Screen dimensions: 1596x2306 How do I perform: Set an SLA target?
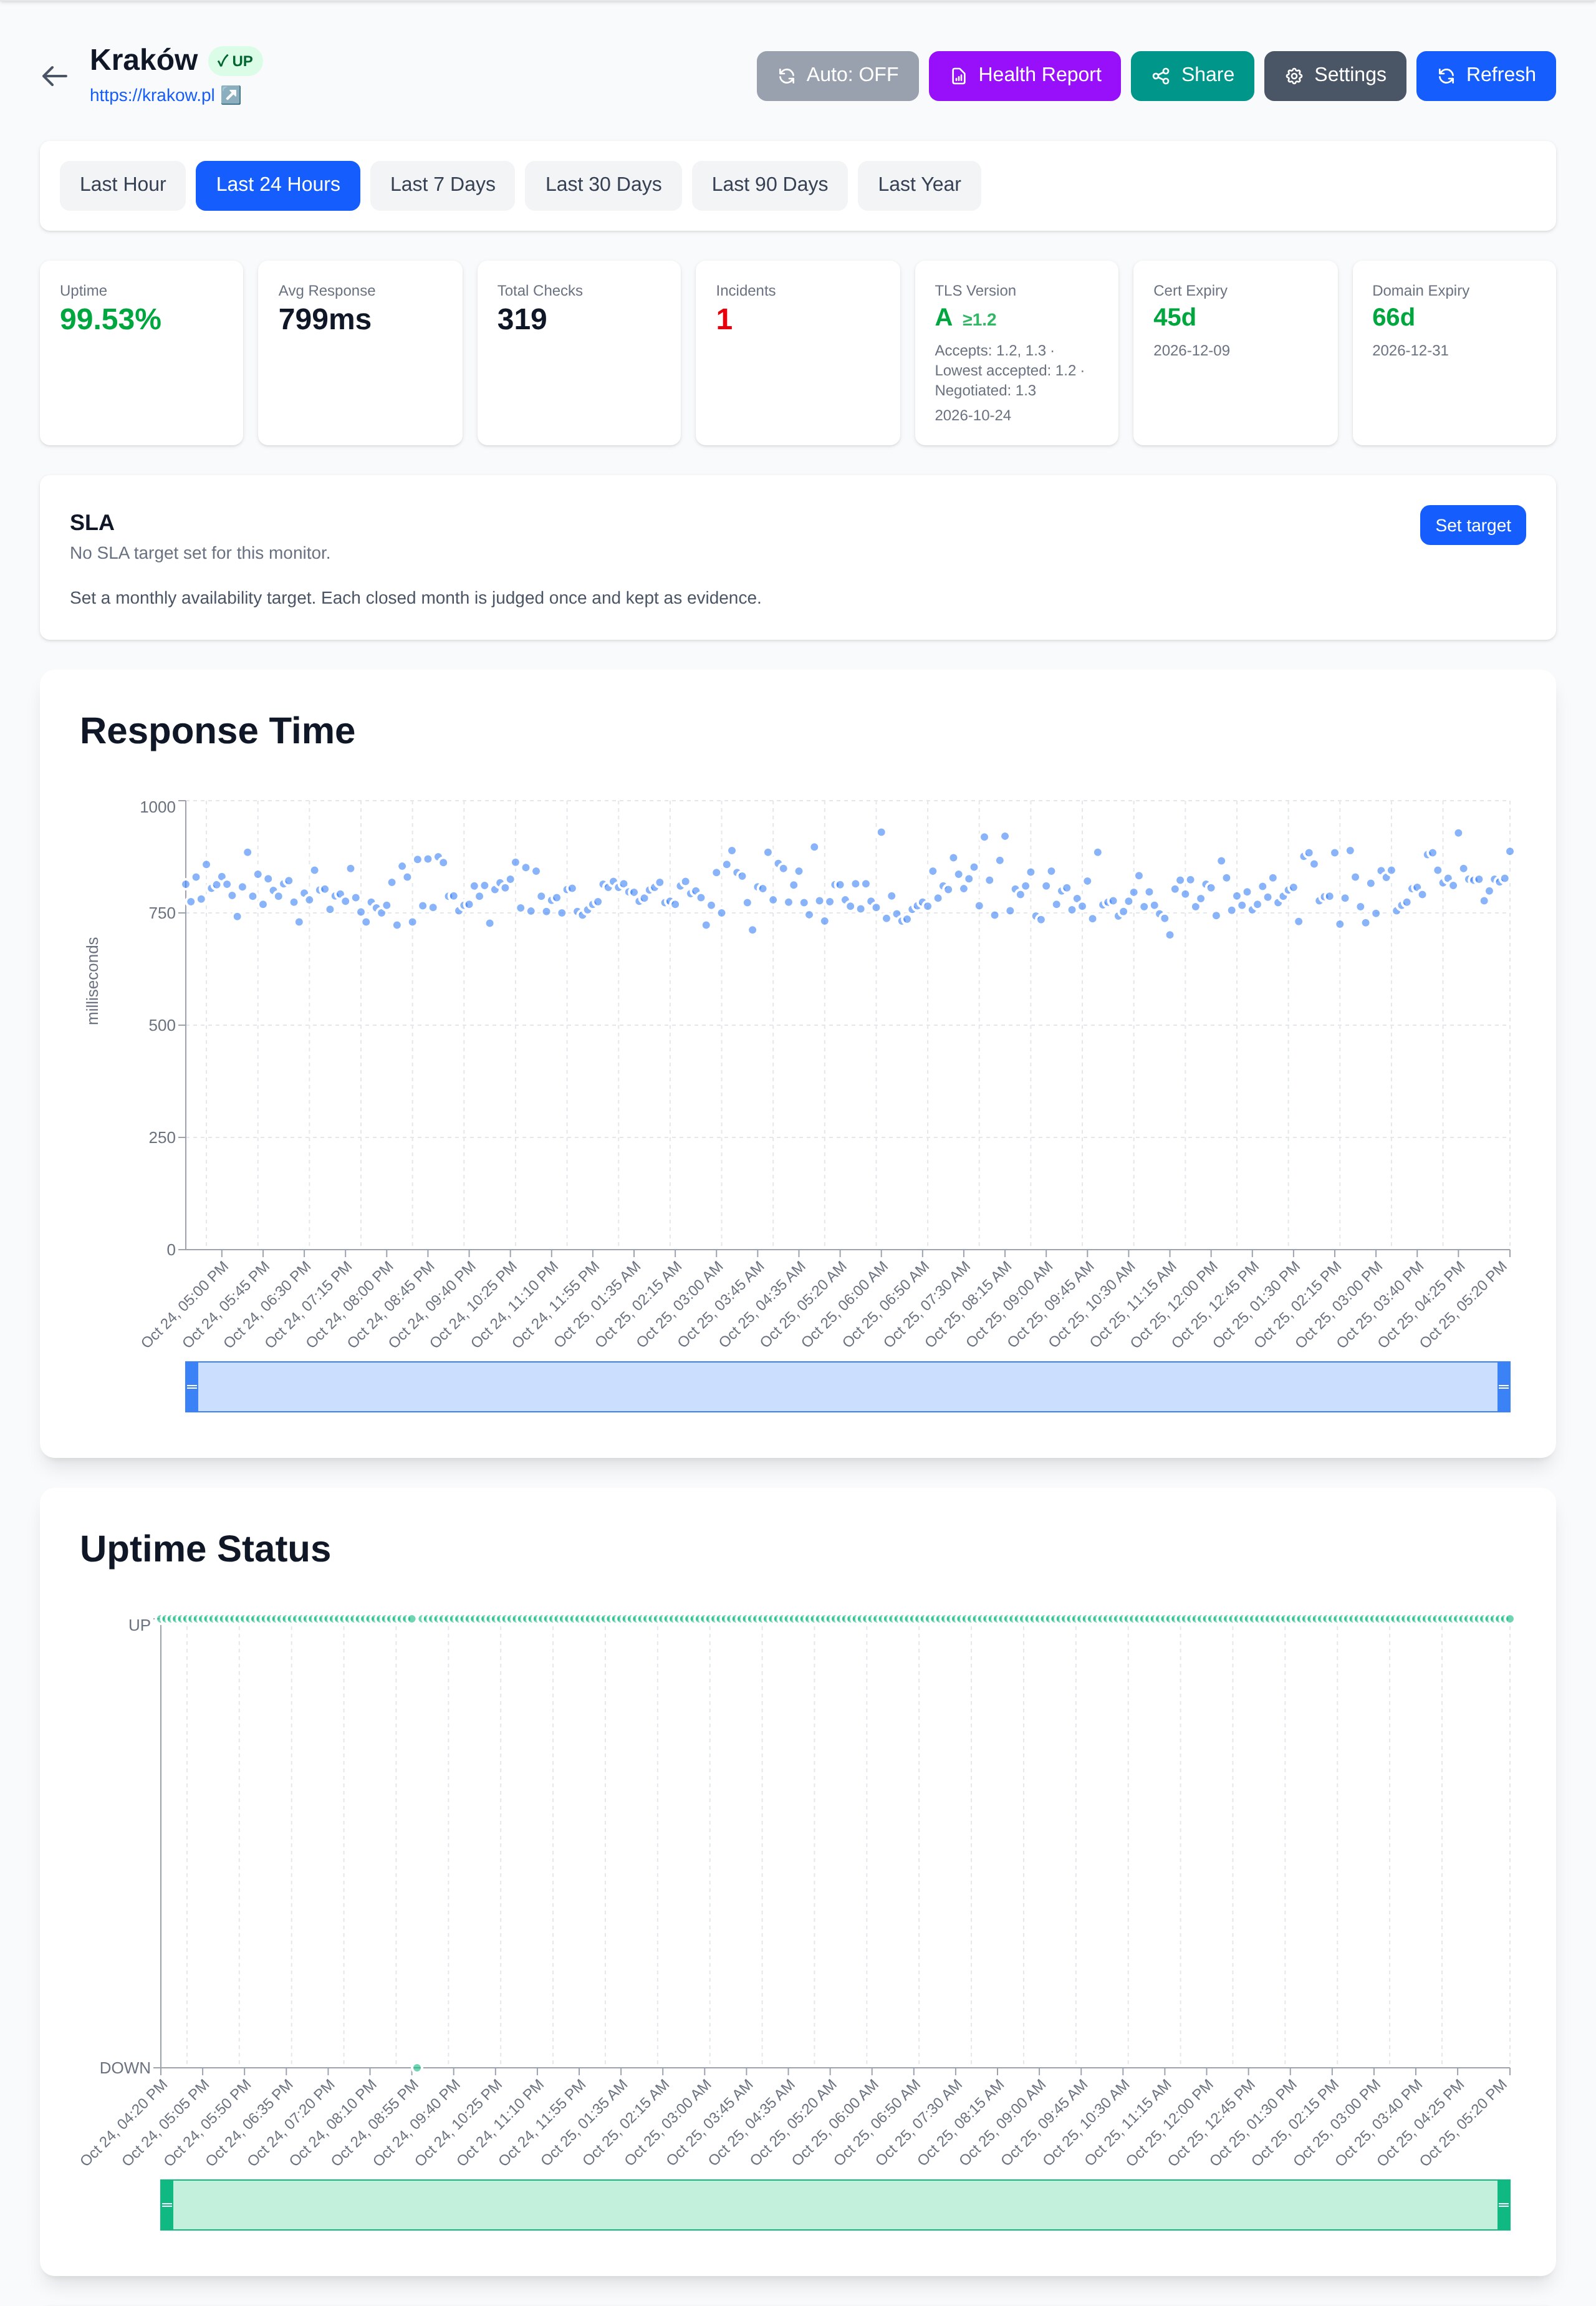(1472, 525)
